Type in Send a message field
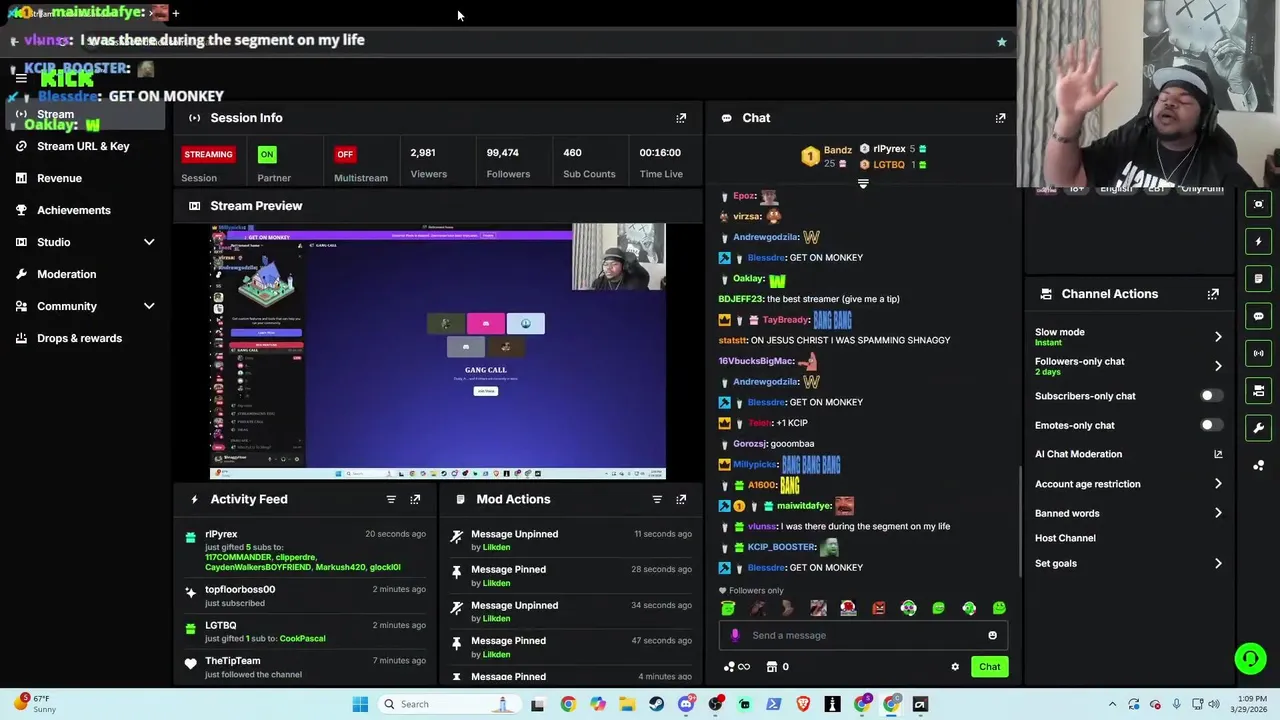1280x720 pixels. (864, 635)
